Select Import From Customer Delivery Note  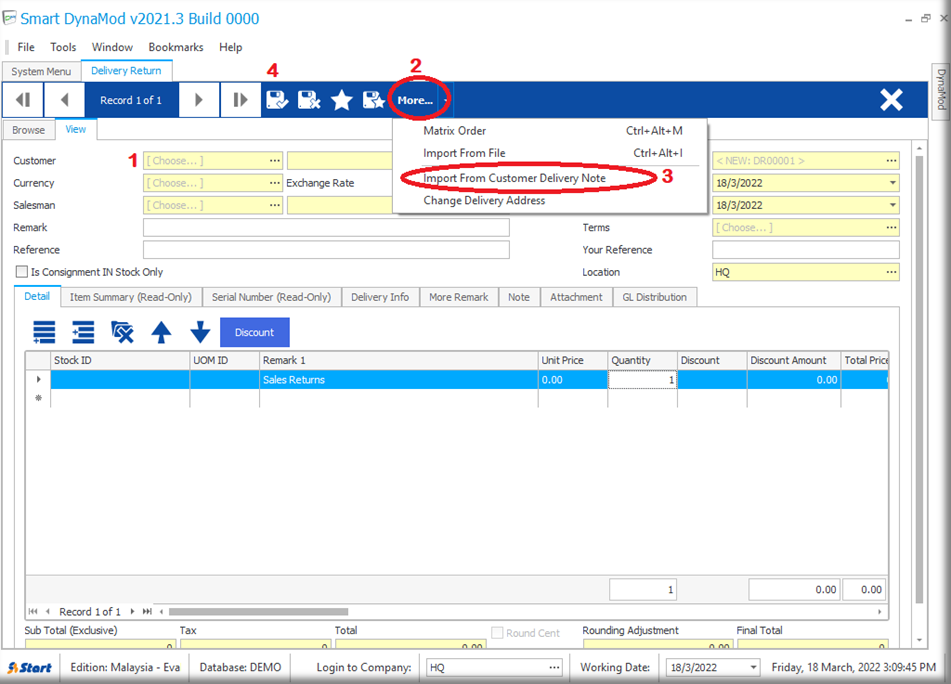[x=514, y=178]
